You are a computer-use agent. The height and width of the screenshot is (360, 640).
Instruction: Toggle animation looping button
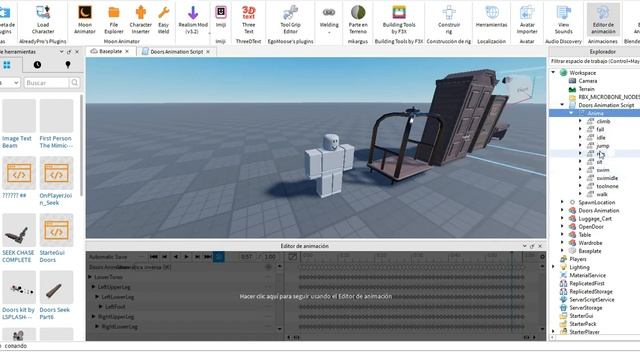pyautogui.click(x=219, y=257)
